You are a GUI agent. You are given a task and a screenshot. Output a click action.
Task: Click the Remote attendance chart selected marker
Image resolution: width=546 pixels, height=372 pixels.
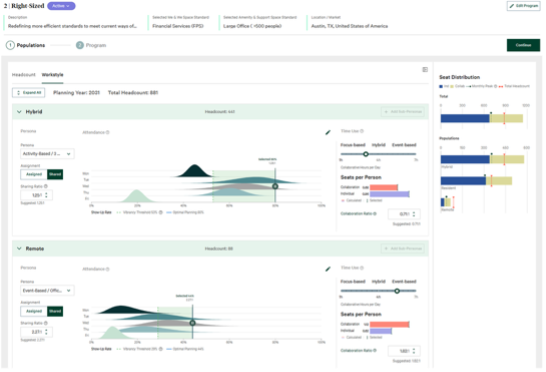(x=192, y=323)
